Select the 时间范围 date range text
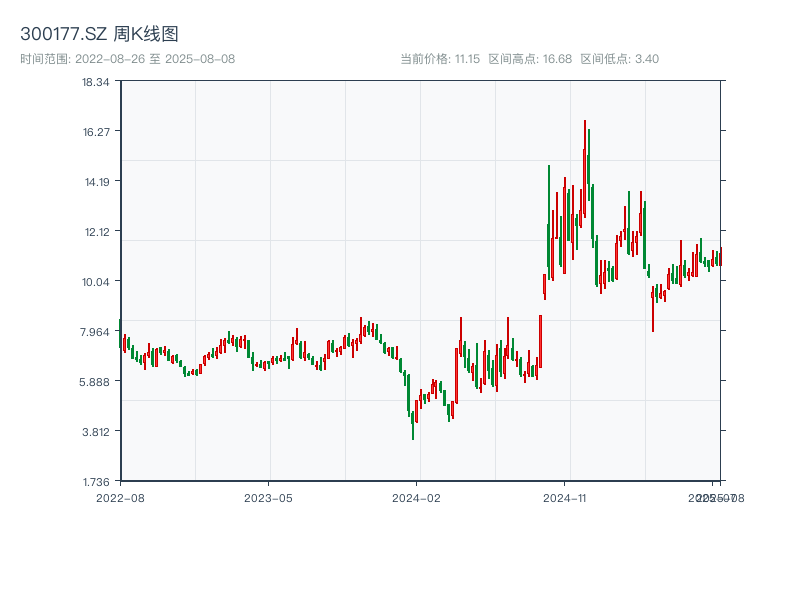Screen dimensions: 800x600 [x=127, y=59]
